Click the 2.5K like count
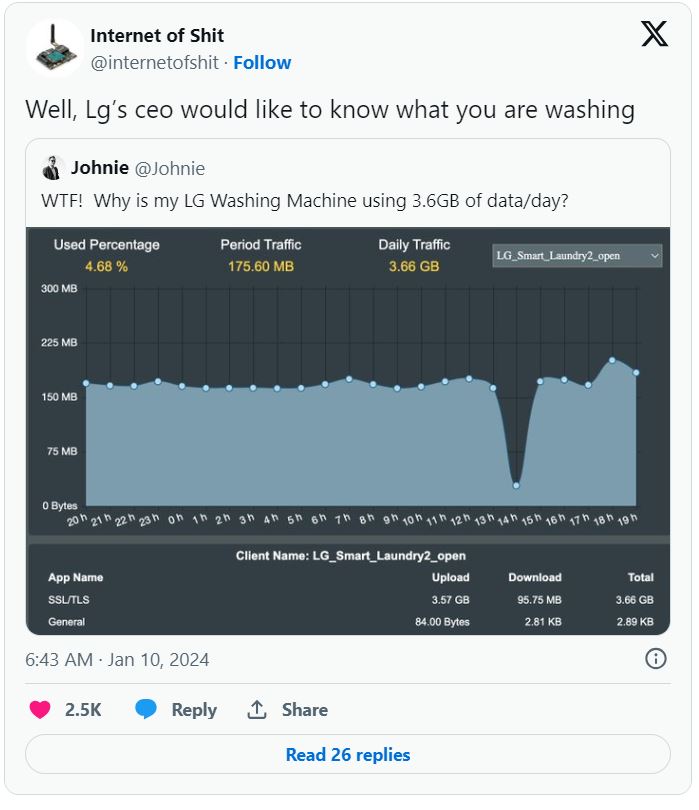The width and height of the screenshot is (699, 810). (83, 709)
